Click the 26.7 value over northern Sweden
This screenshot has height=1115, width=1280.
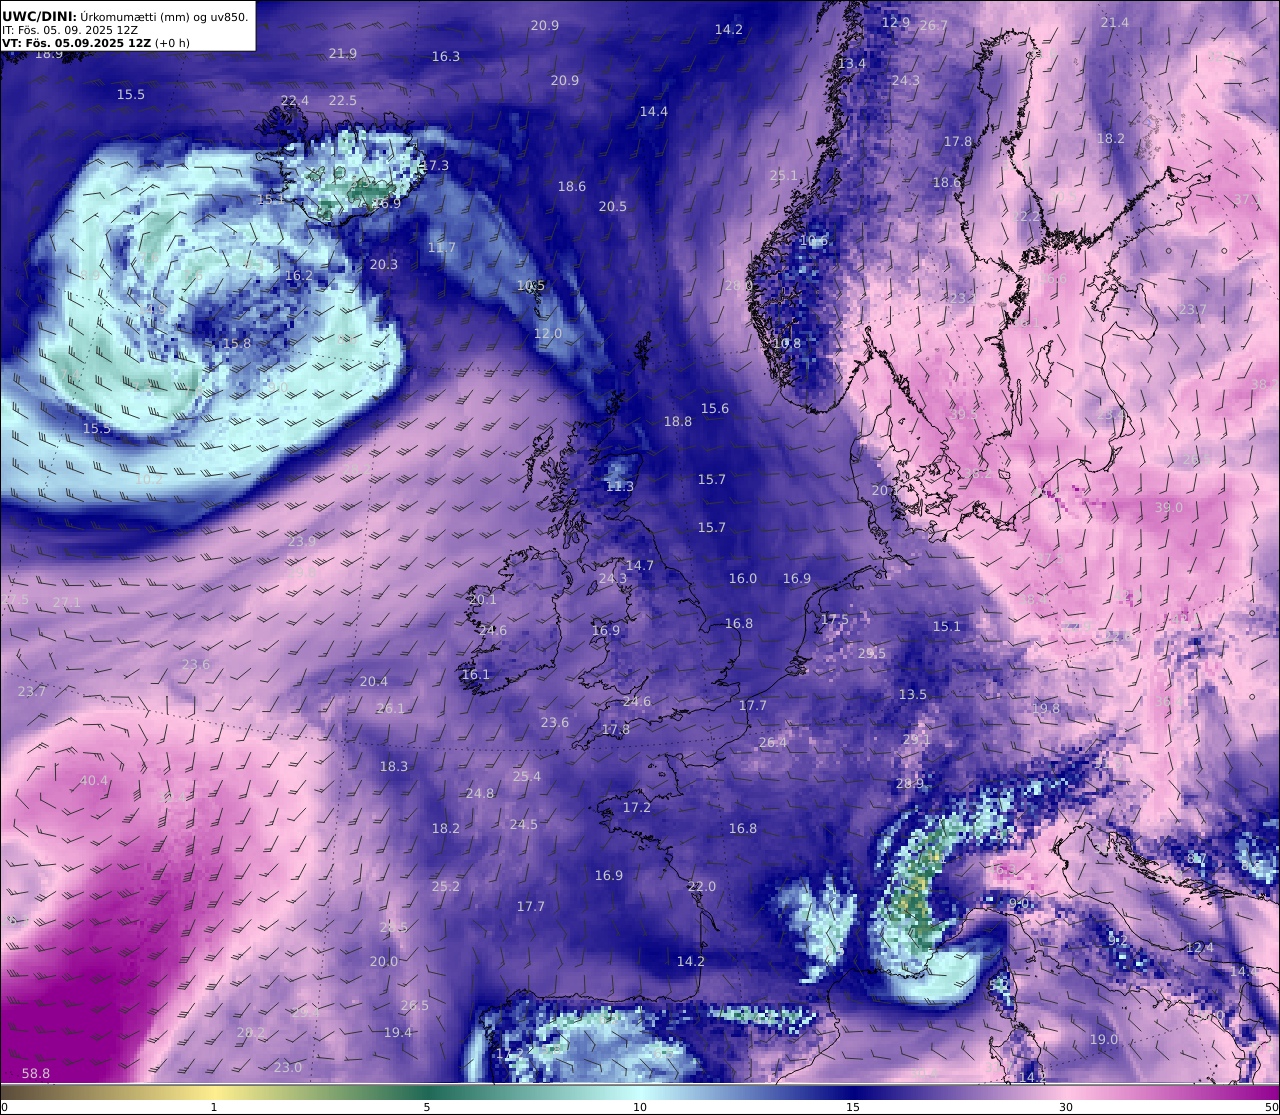click(933, 25)
